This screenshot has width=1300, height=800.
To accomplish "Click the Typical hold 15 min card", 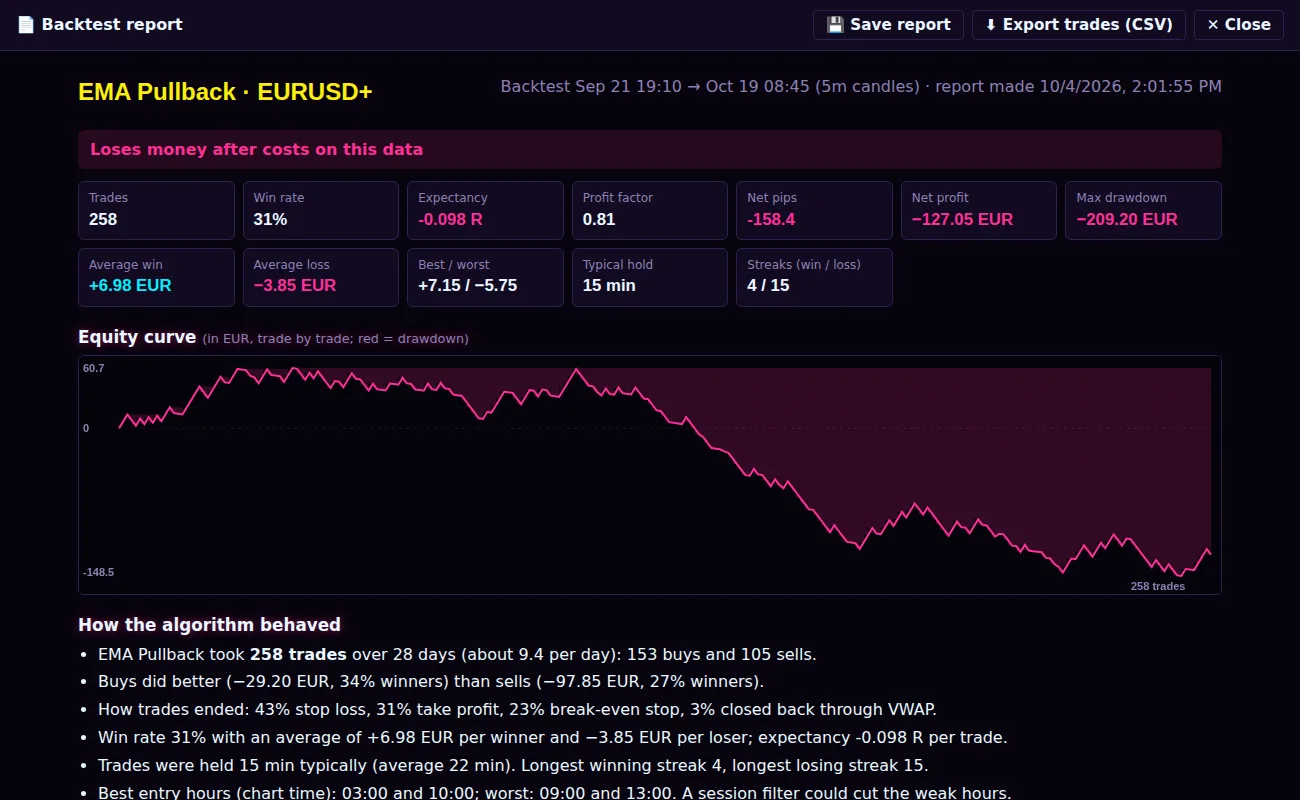I will point(650,277).
